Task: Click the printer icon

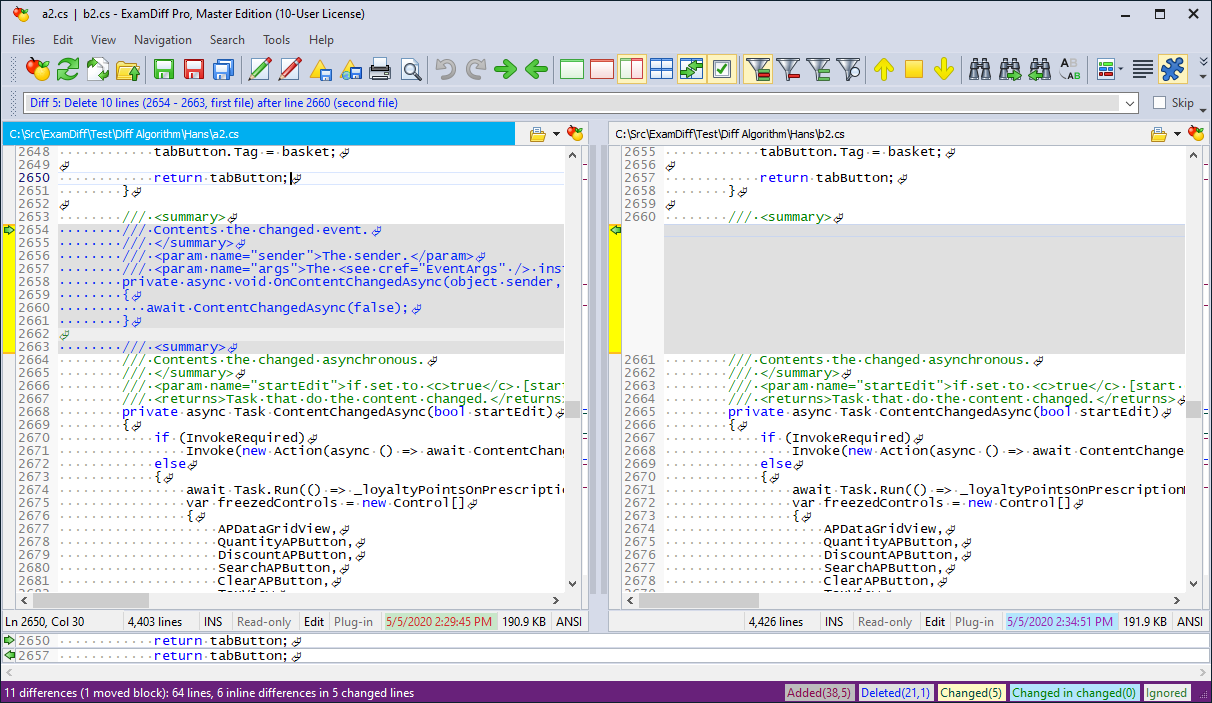Action: pos(380,69)
